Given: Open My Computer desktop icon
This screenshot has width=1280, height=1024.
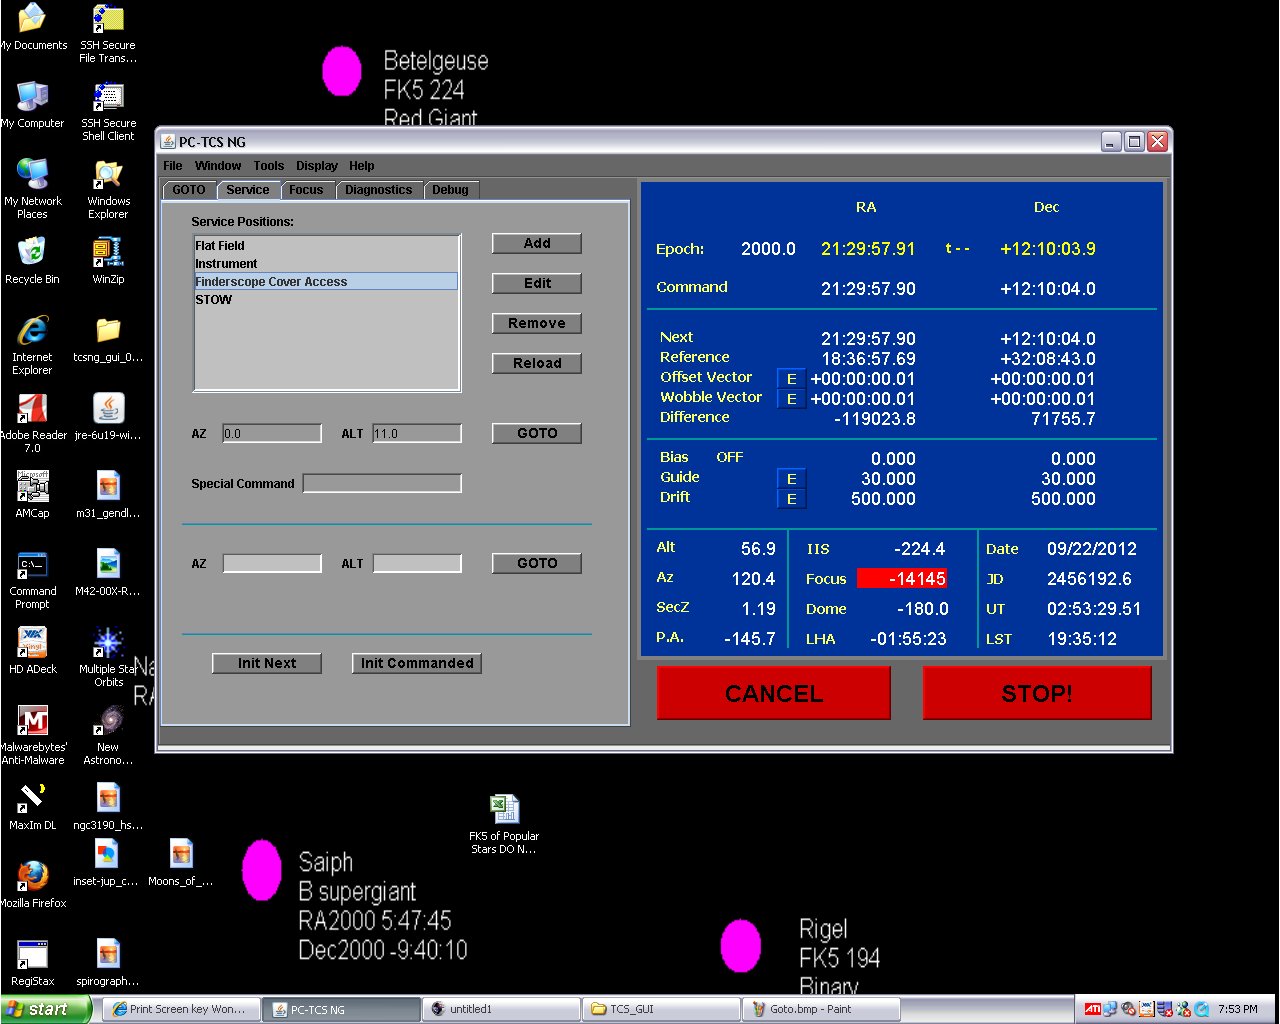Looking at the screenshot, I should click(x=32, y=105).
